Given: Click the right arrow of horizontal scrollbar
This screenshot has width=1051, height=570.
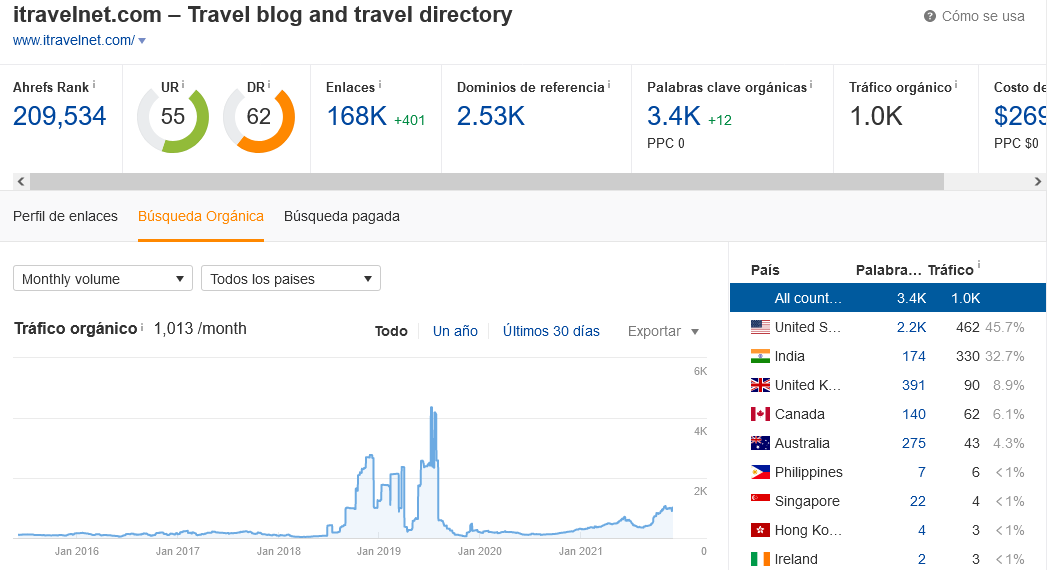Looking at the screenshot, I should 1038,181.
